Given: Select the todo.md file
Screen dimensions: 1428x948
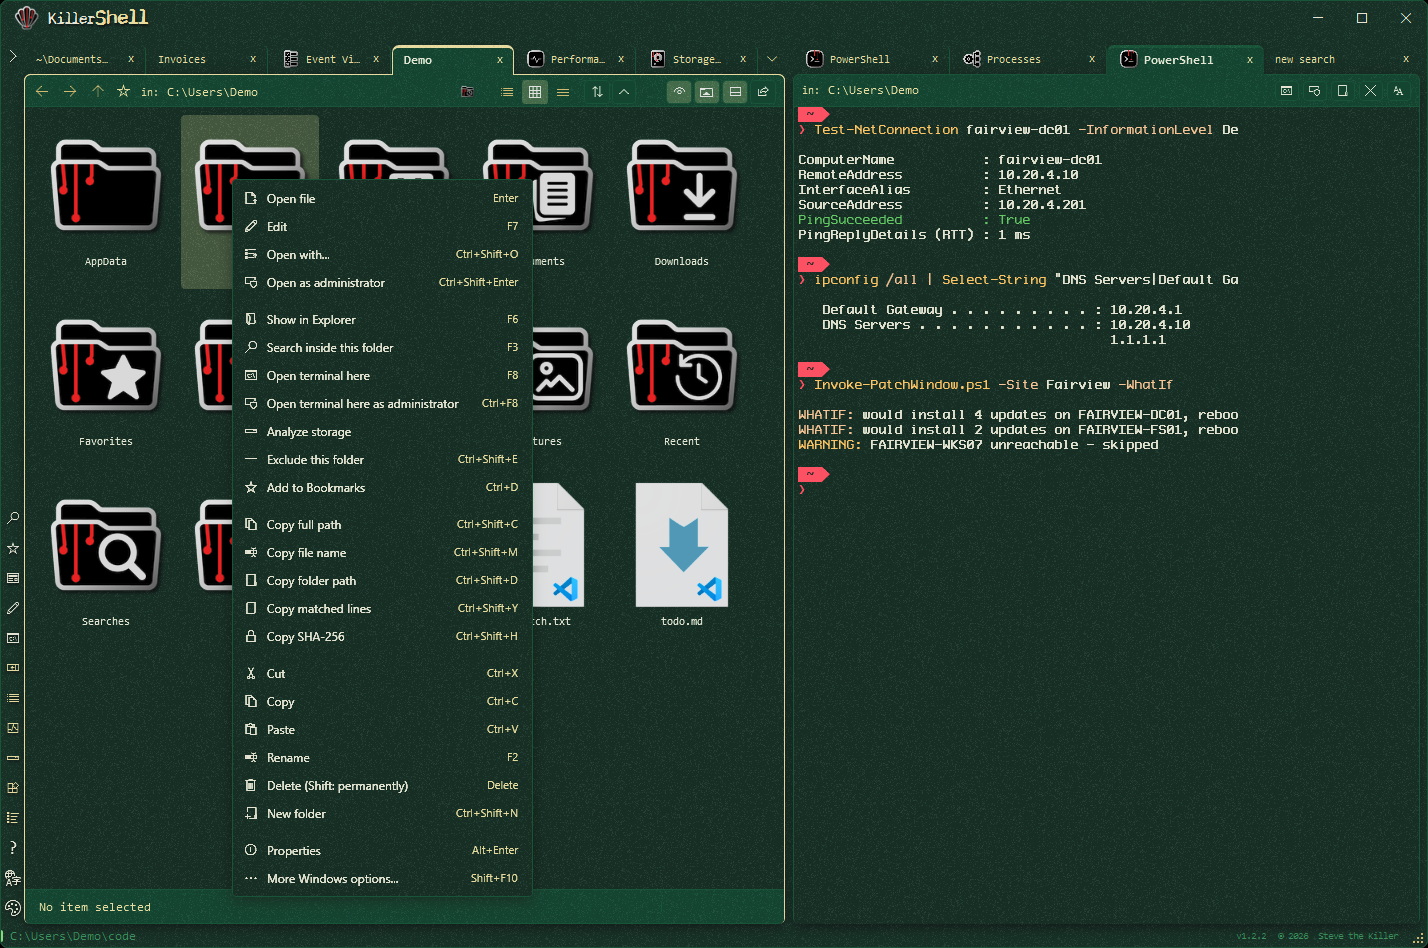Looking at the screenshot, I should tap(682, 561).
